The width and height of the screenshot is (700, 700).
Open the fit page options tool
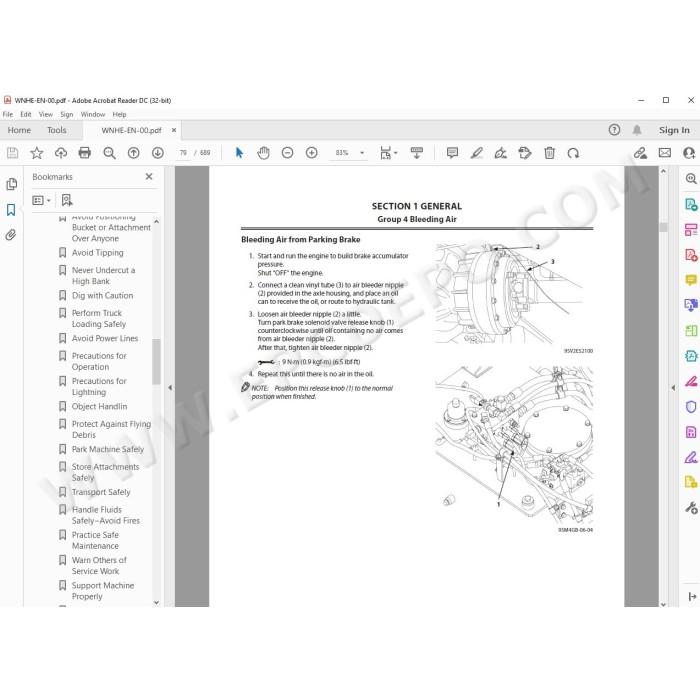[388, 153]
